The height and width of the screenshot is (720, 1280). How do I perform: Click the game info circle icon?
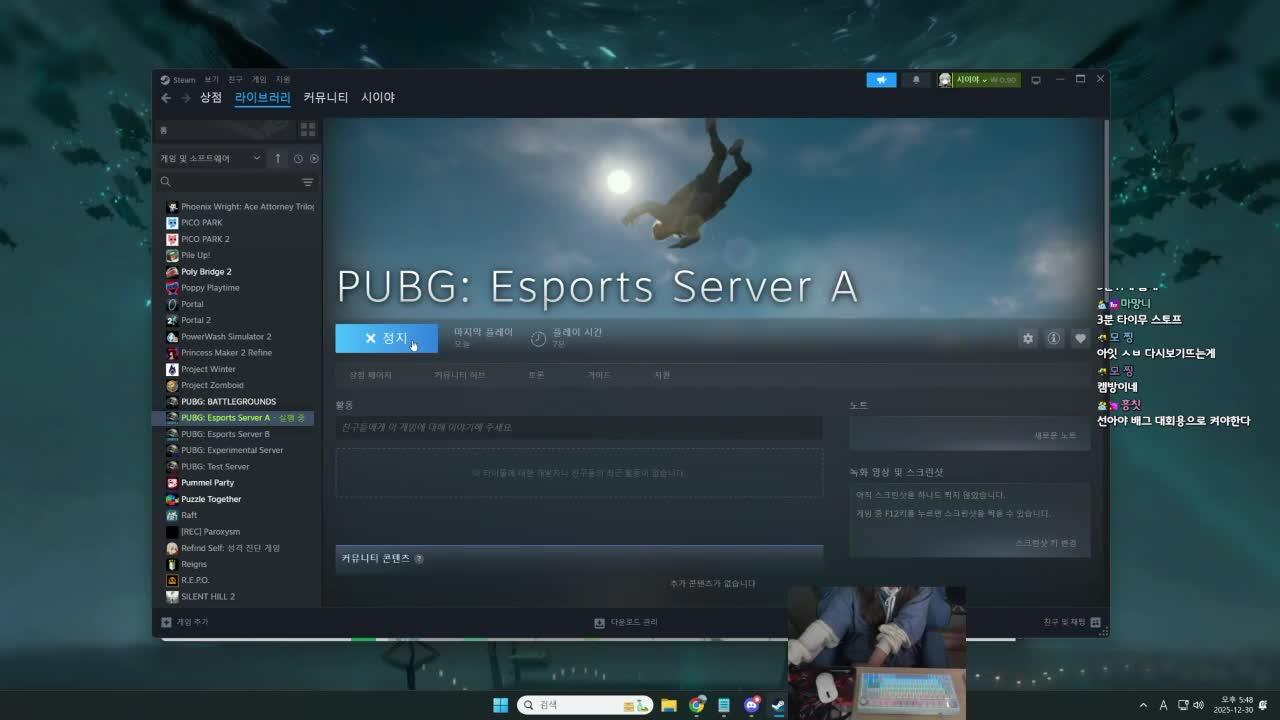click(x=1052, y=338)
